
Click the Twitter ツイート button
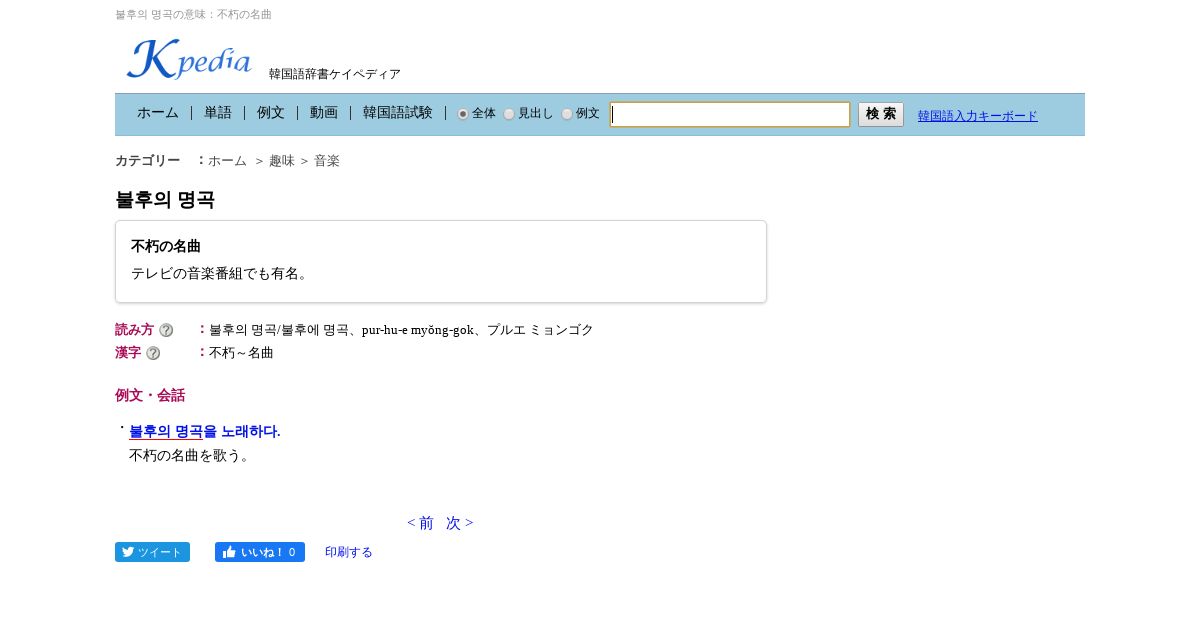pyautogui.click(x=152, y=552)
